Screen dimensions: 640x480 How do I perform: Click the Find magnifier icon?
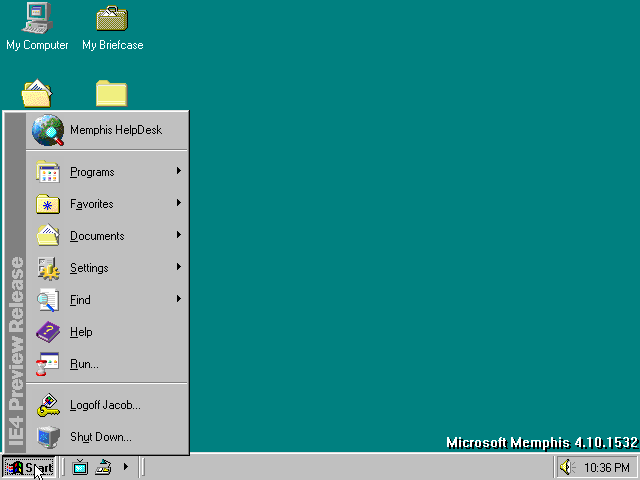(47, 300)
